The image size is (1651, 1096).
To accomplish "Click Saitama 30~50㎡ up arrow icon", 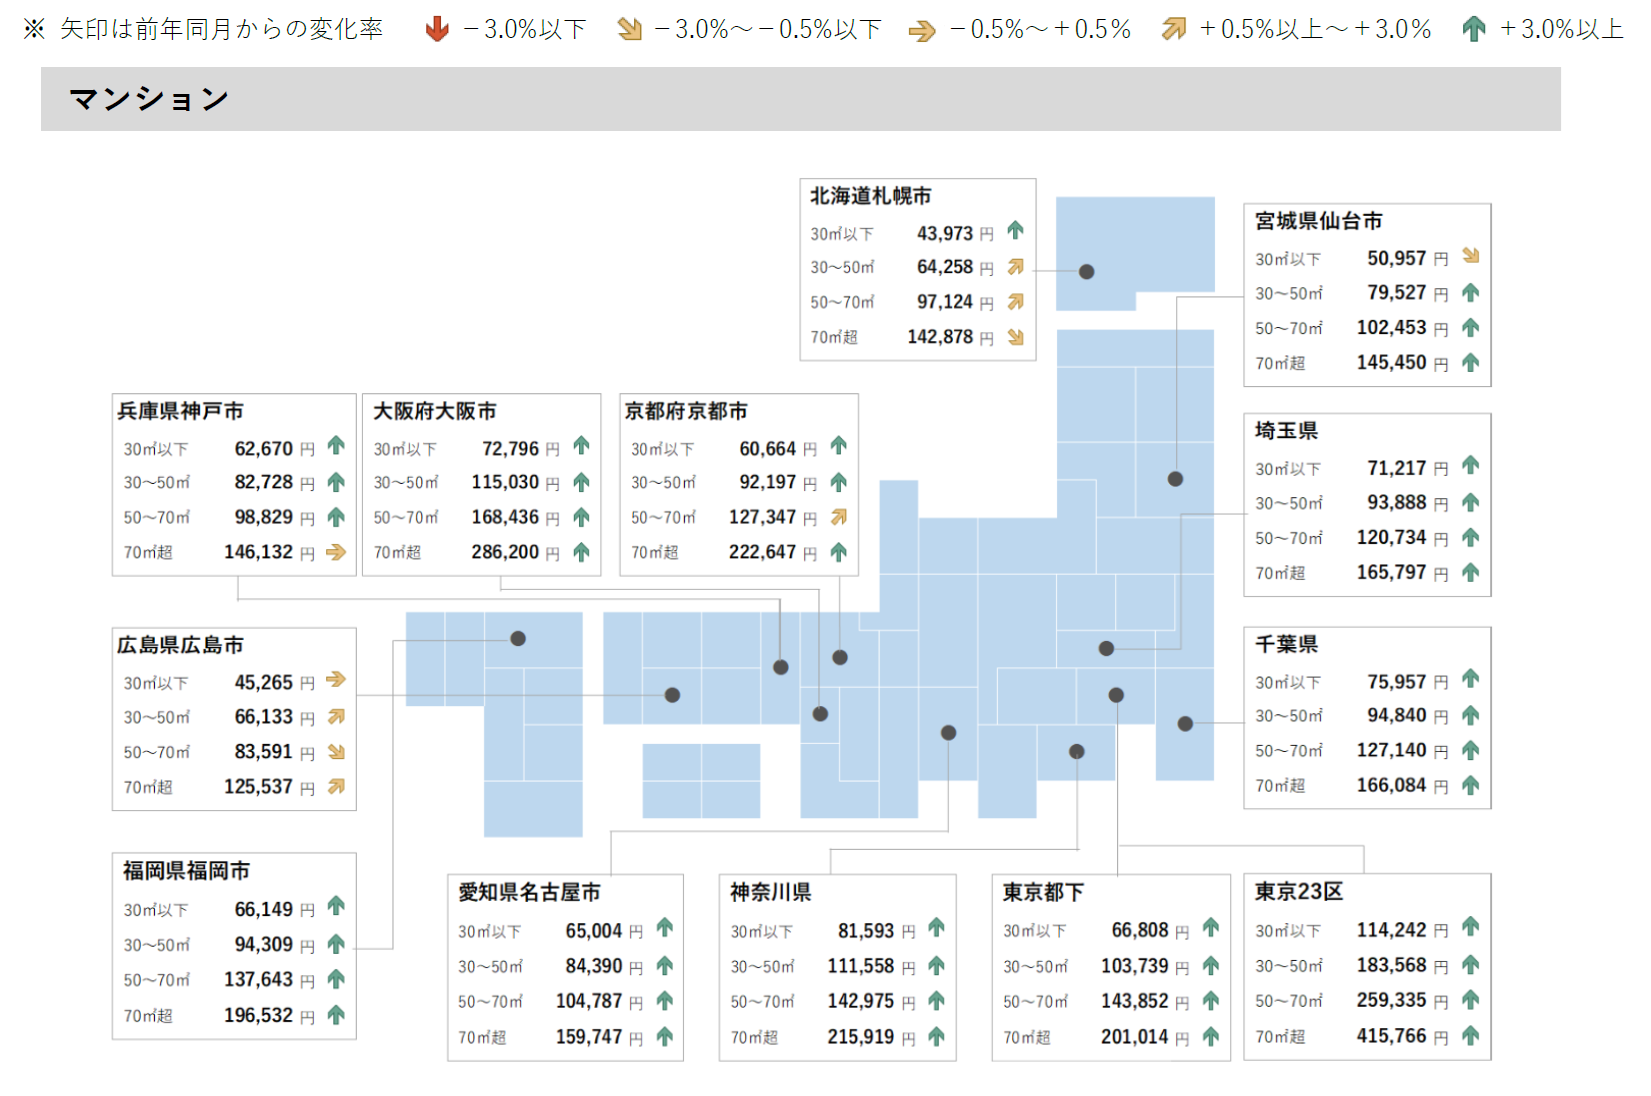I will point(1470,502).
